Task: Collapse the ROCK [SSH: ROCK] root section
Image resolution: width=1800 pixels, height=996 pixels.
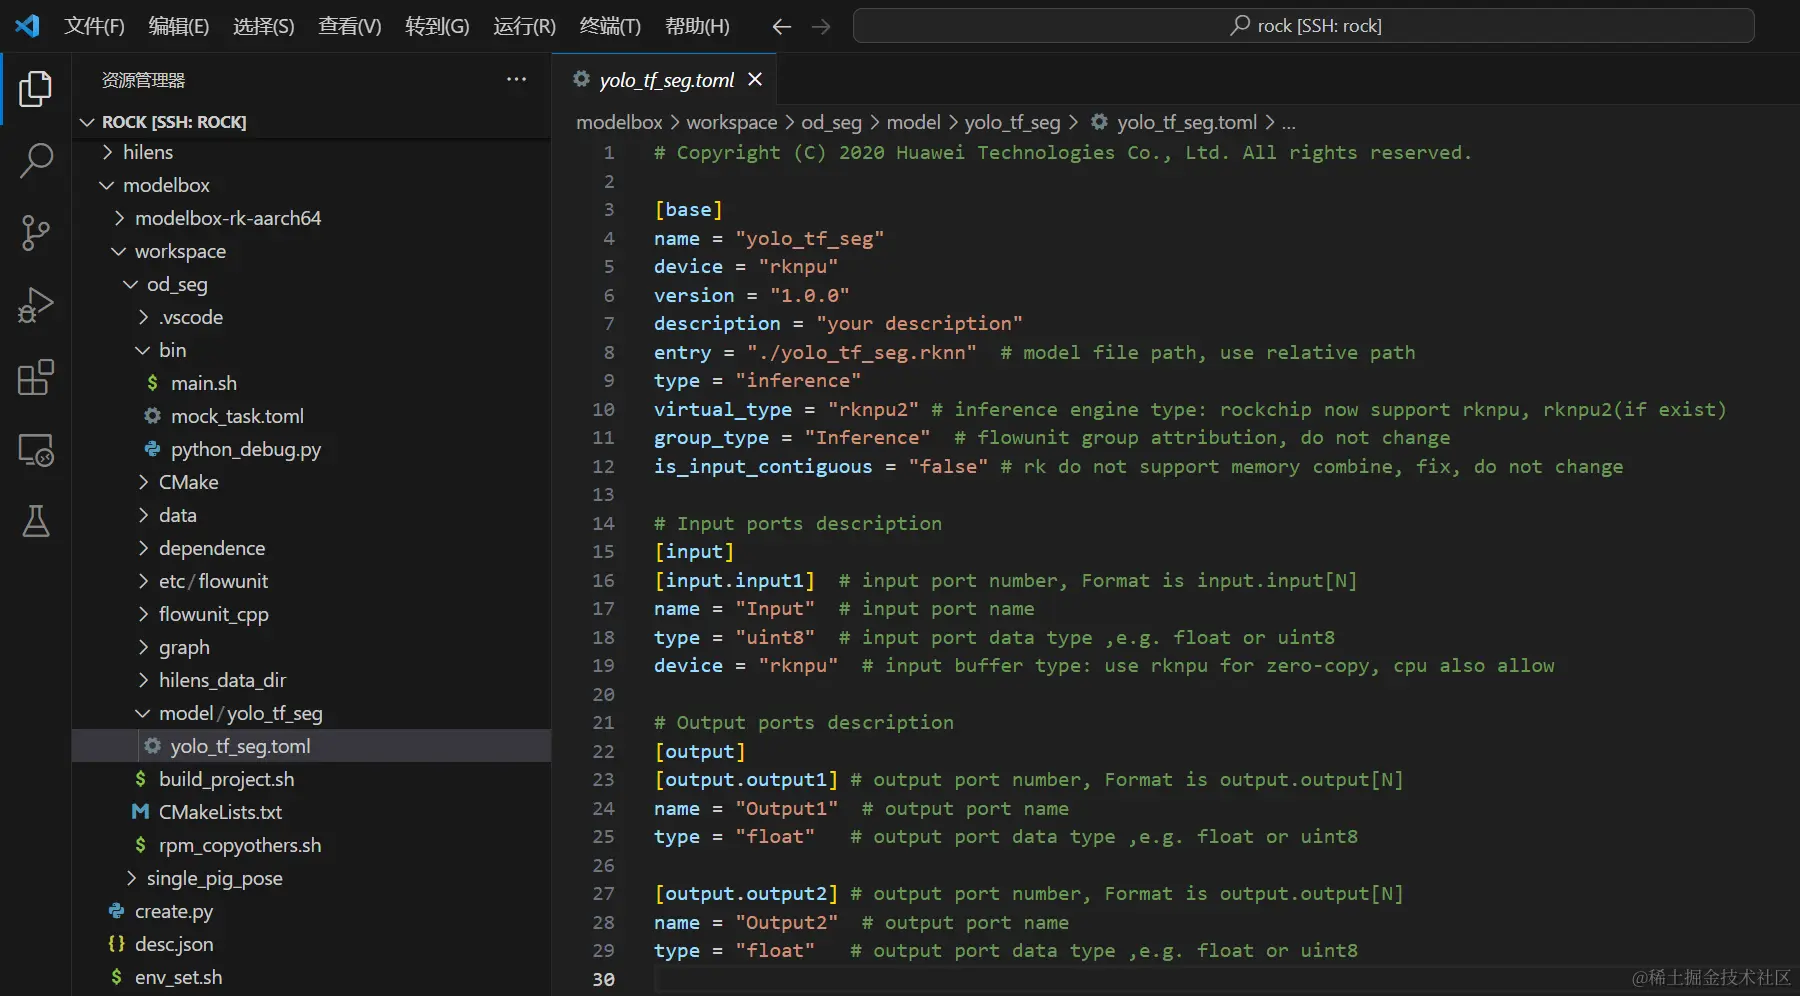Action: point(87,122)
